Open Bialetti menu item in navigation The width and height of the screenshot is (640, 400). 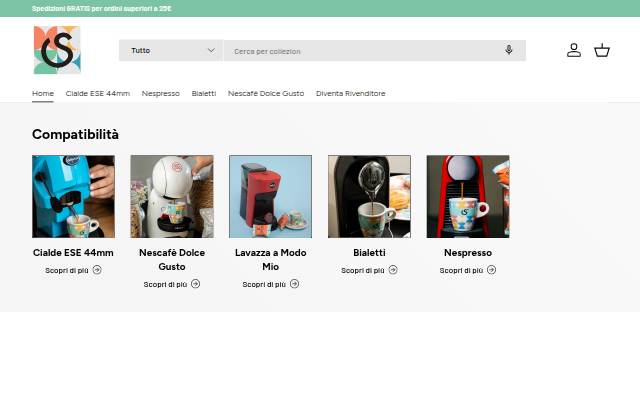coord(204,93)
